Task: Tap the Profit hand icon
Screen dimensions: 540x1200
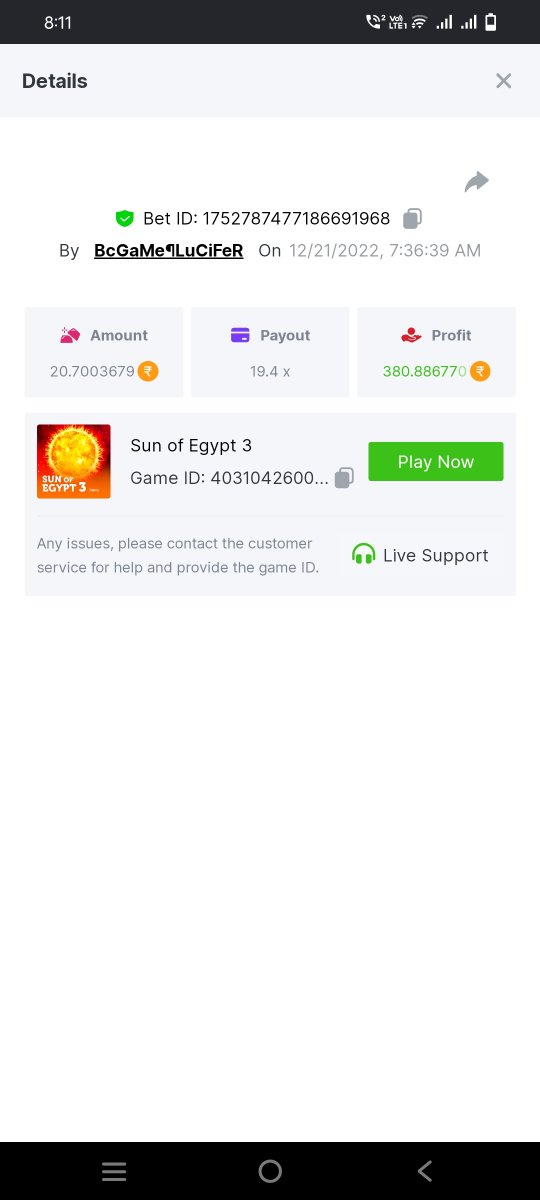Action: click(x=411, y=335)
